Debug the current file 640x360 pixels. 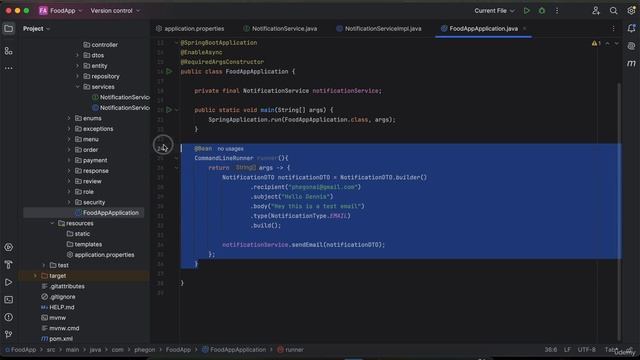[542, 11]
